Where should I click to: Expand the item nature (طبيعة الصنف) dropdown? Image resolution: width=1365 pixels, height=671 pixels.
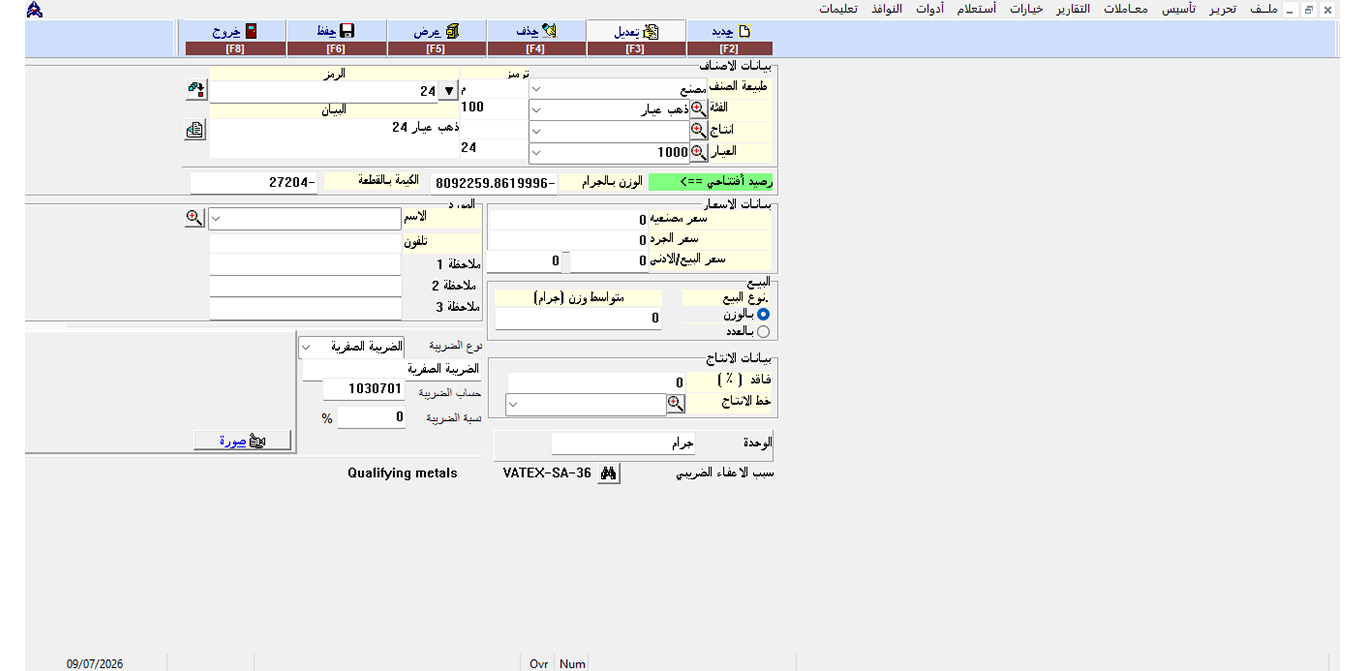pos(537,88)
